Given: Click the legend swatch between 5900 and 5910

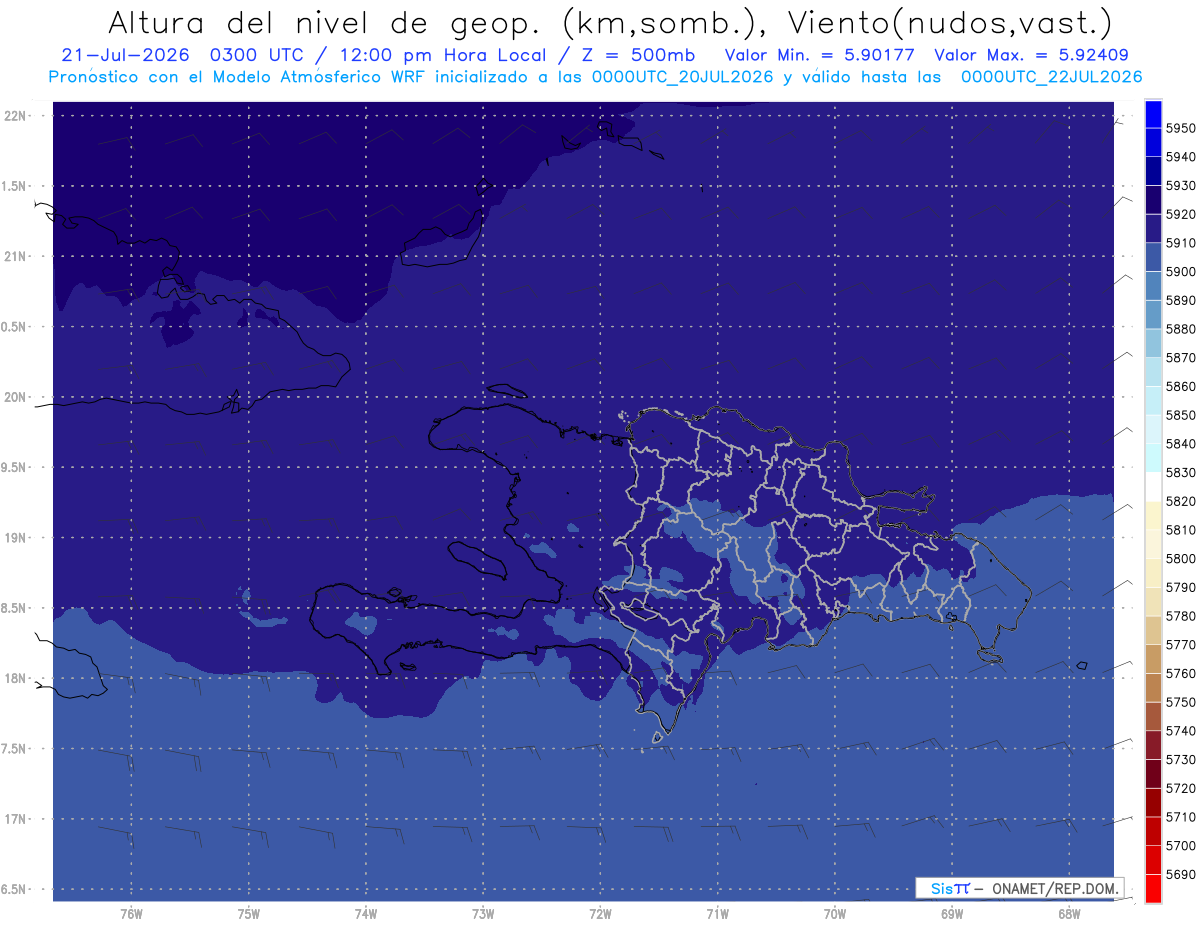Looking at the screenshot, I should pos(1153,257).
